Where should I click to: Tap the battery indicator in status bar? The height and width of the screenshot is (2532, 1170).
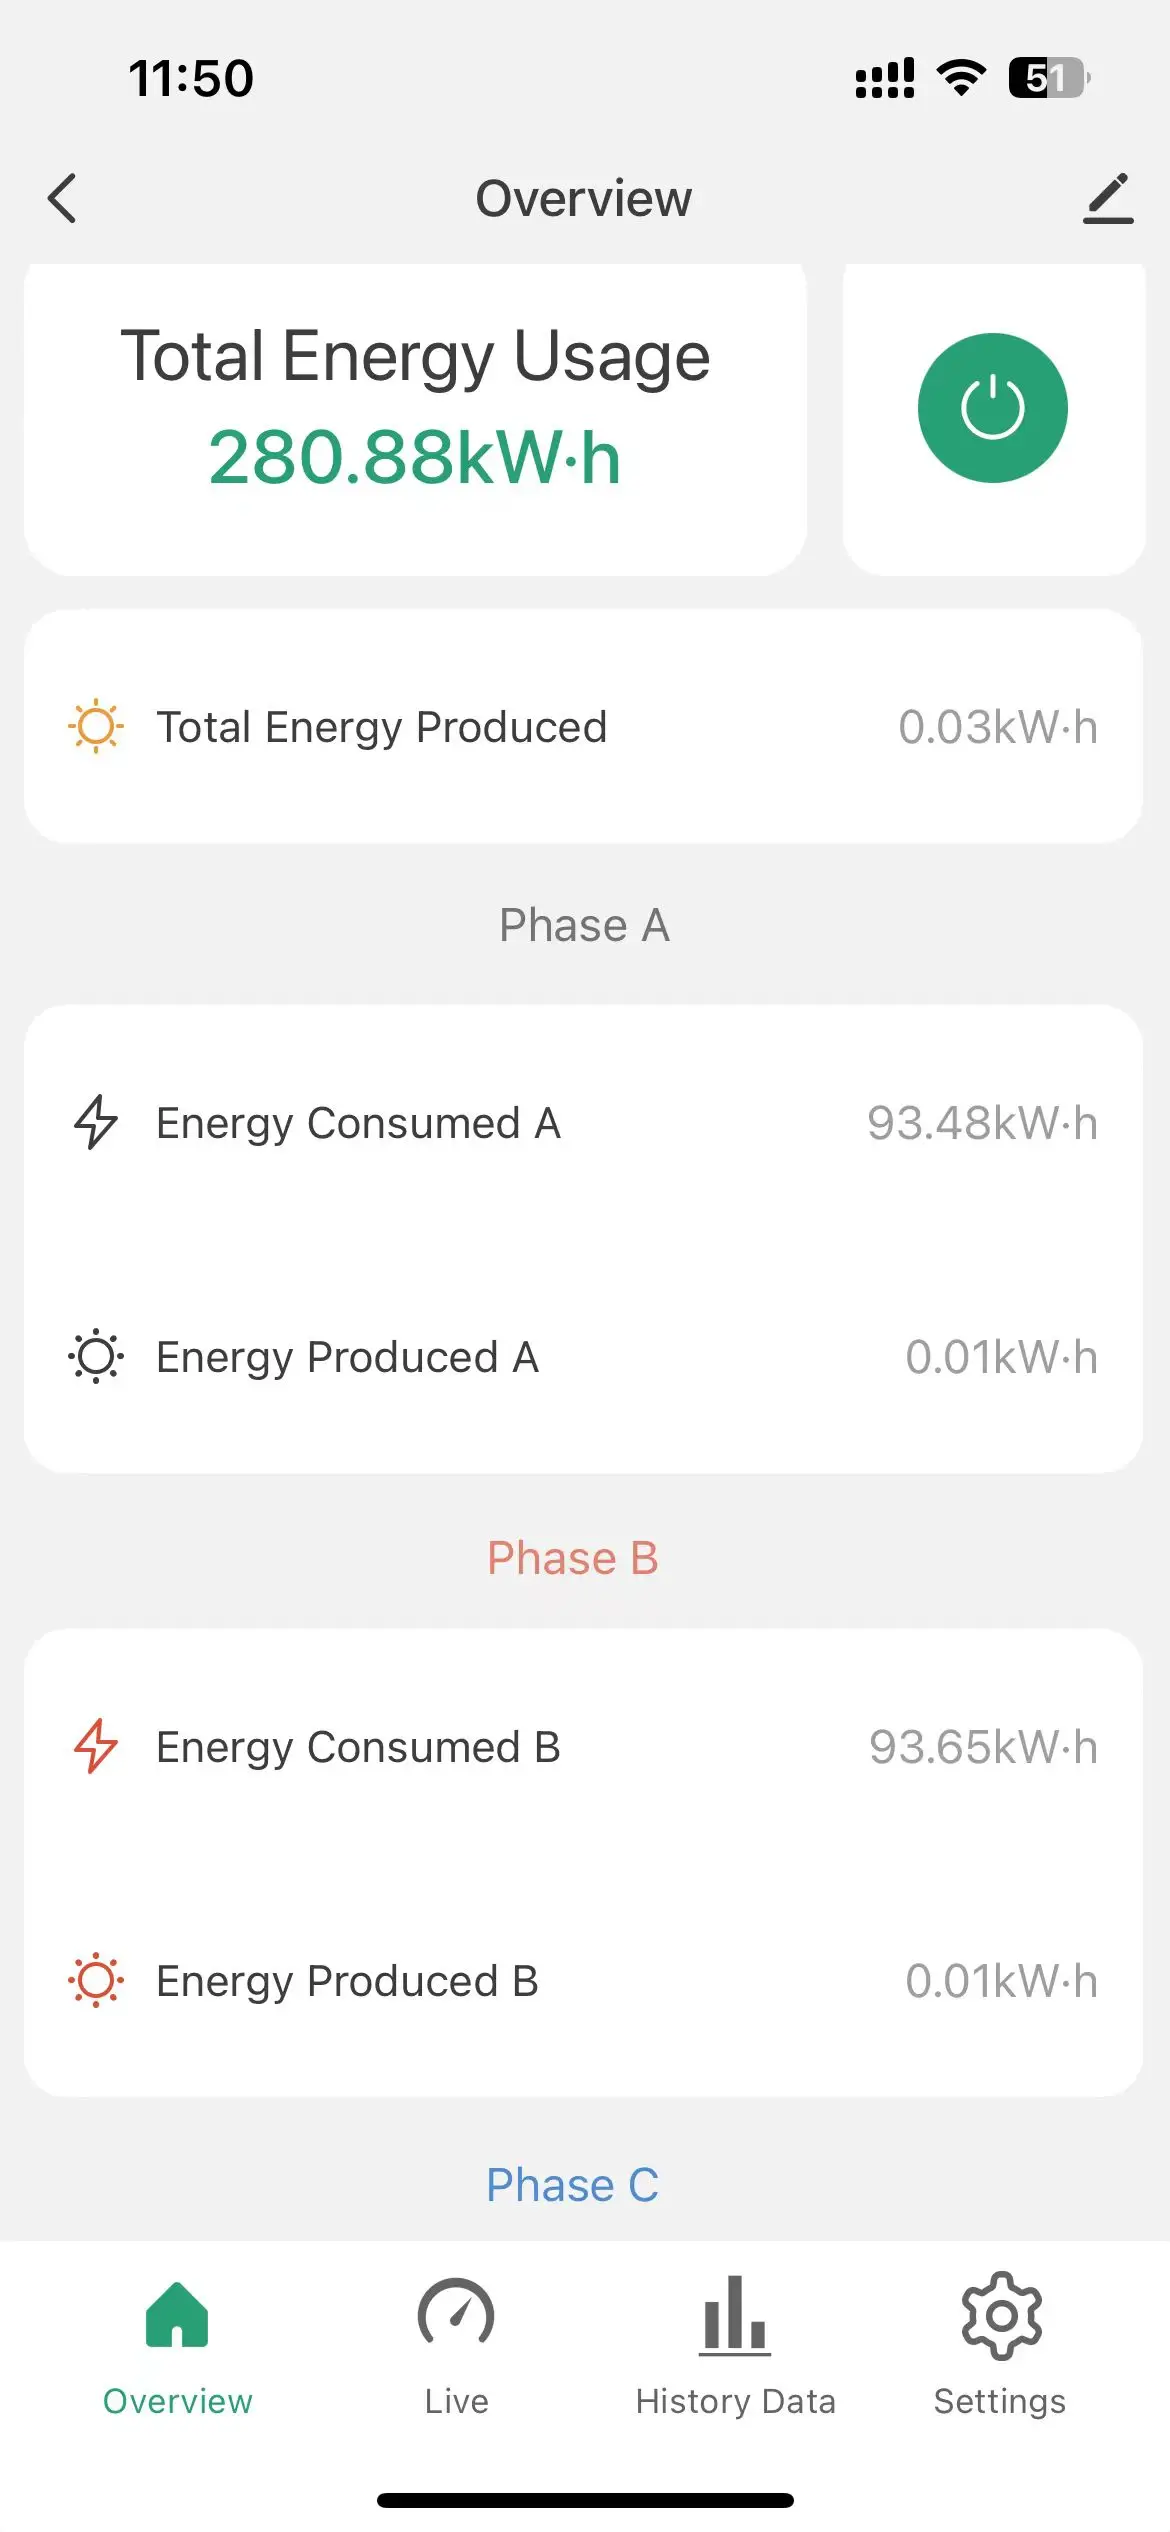click(1049, 78)
